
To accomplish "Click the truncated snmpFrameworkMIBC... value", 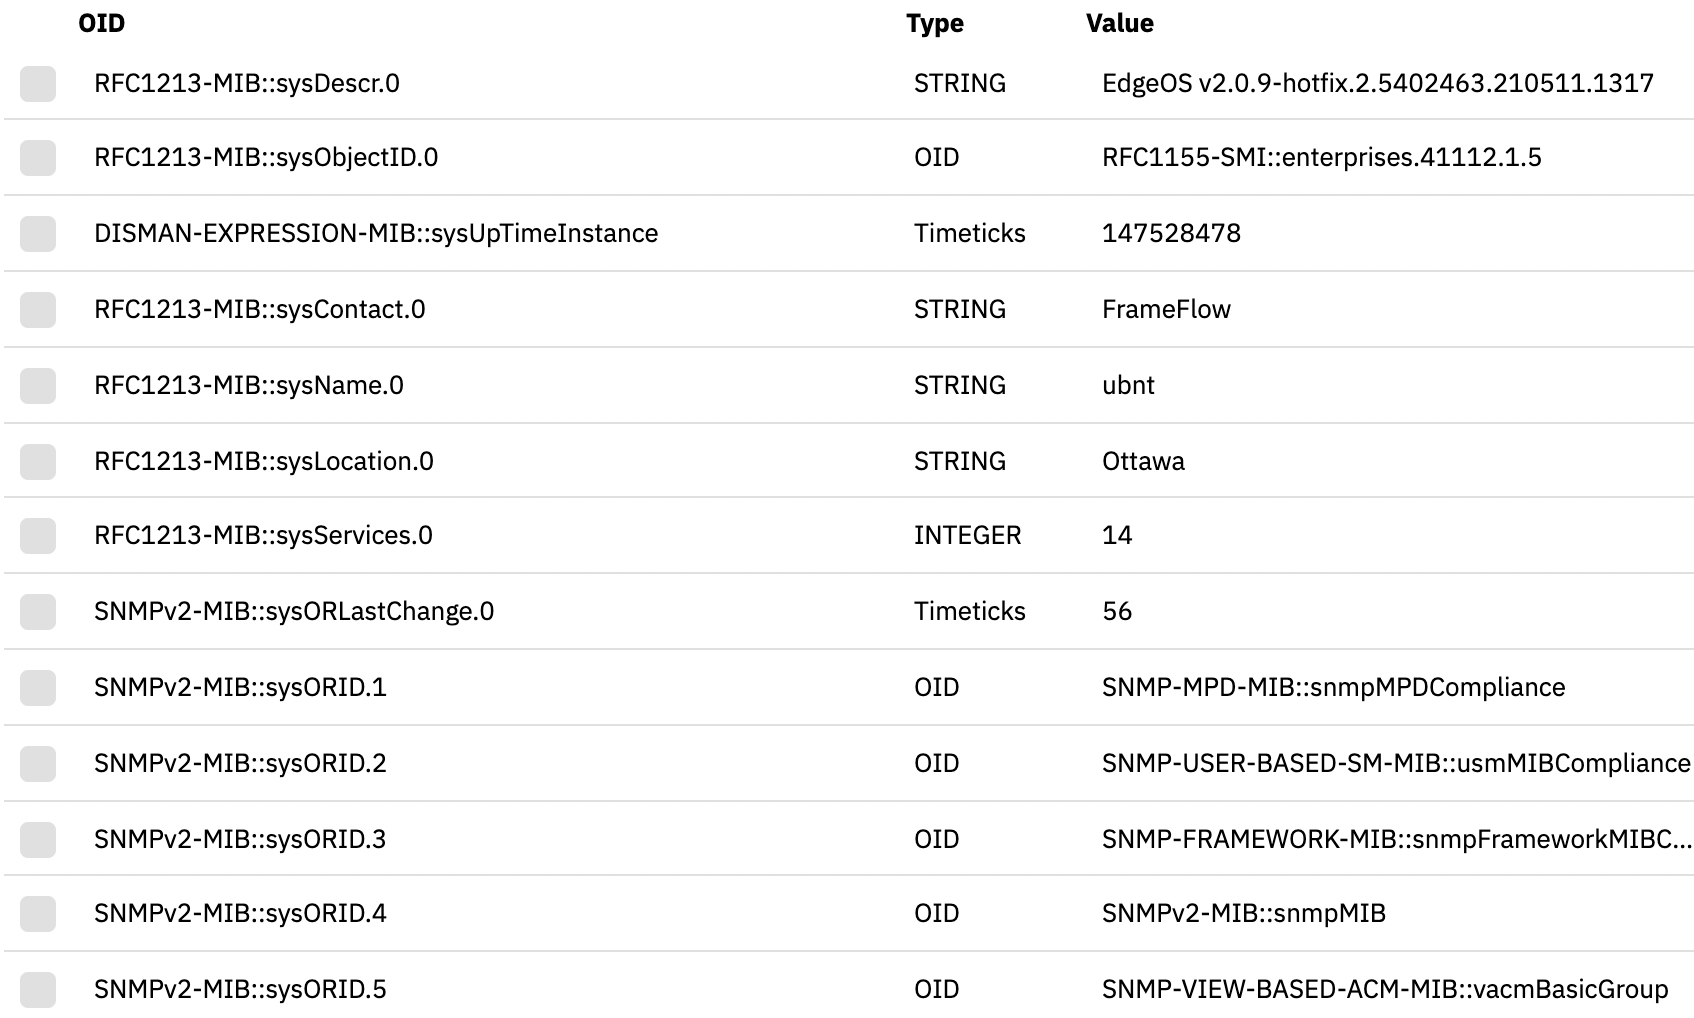I will (1397, 839).
